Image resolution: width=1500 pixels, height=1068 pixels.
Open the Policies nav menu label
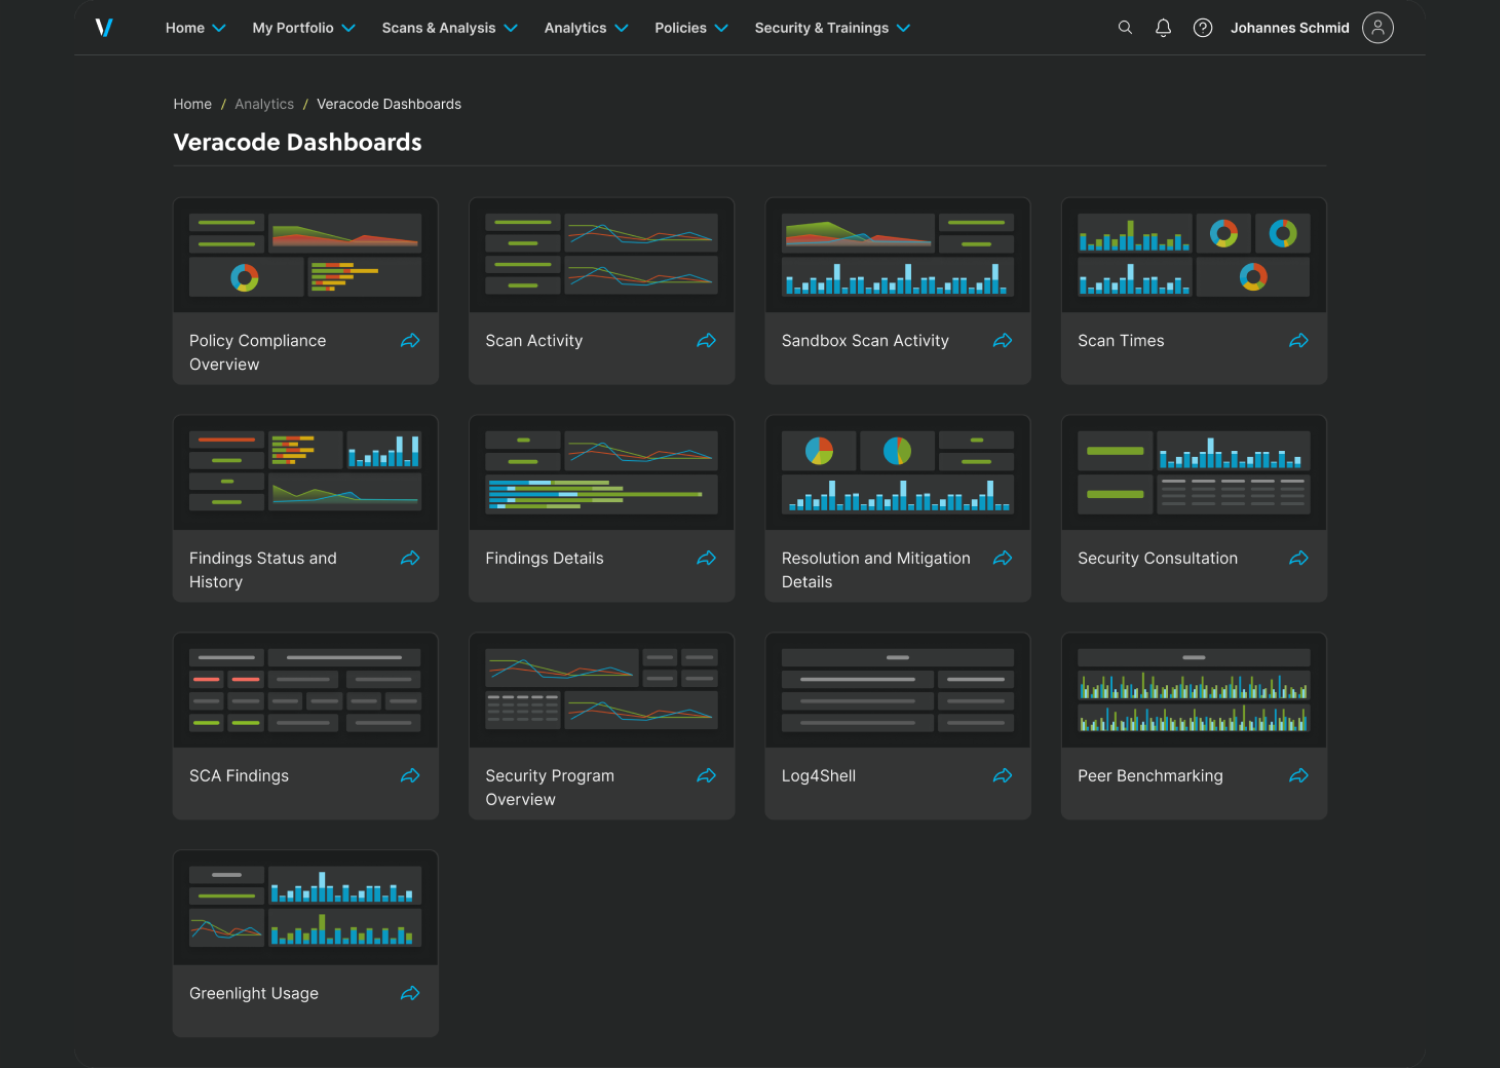[x=681, y=28]
